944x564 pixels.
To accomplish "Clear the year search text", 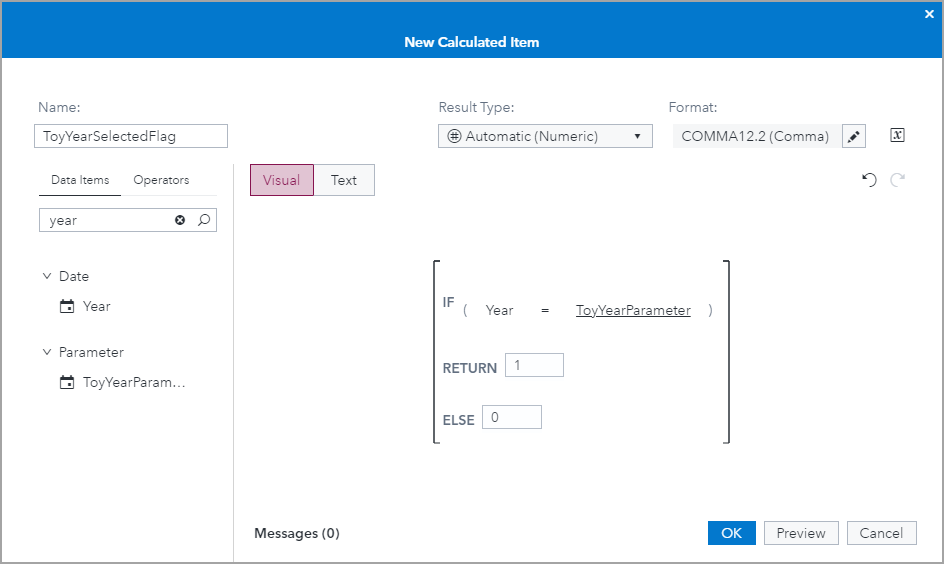I will click(180, 220).
